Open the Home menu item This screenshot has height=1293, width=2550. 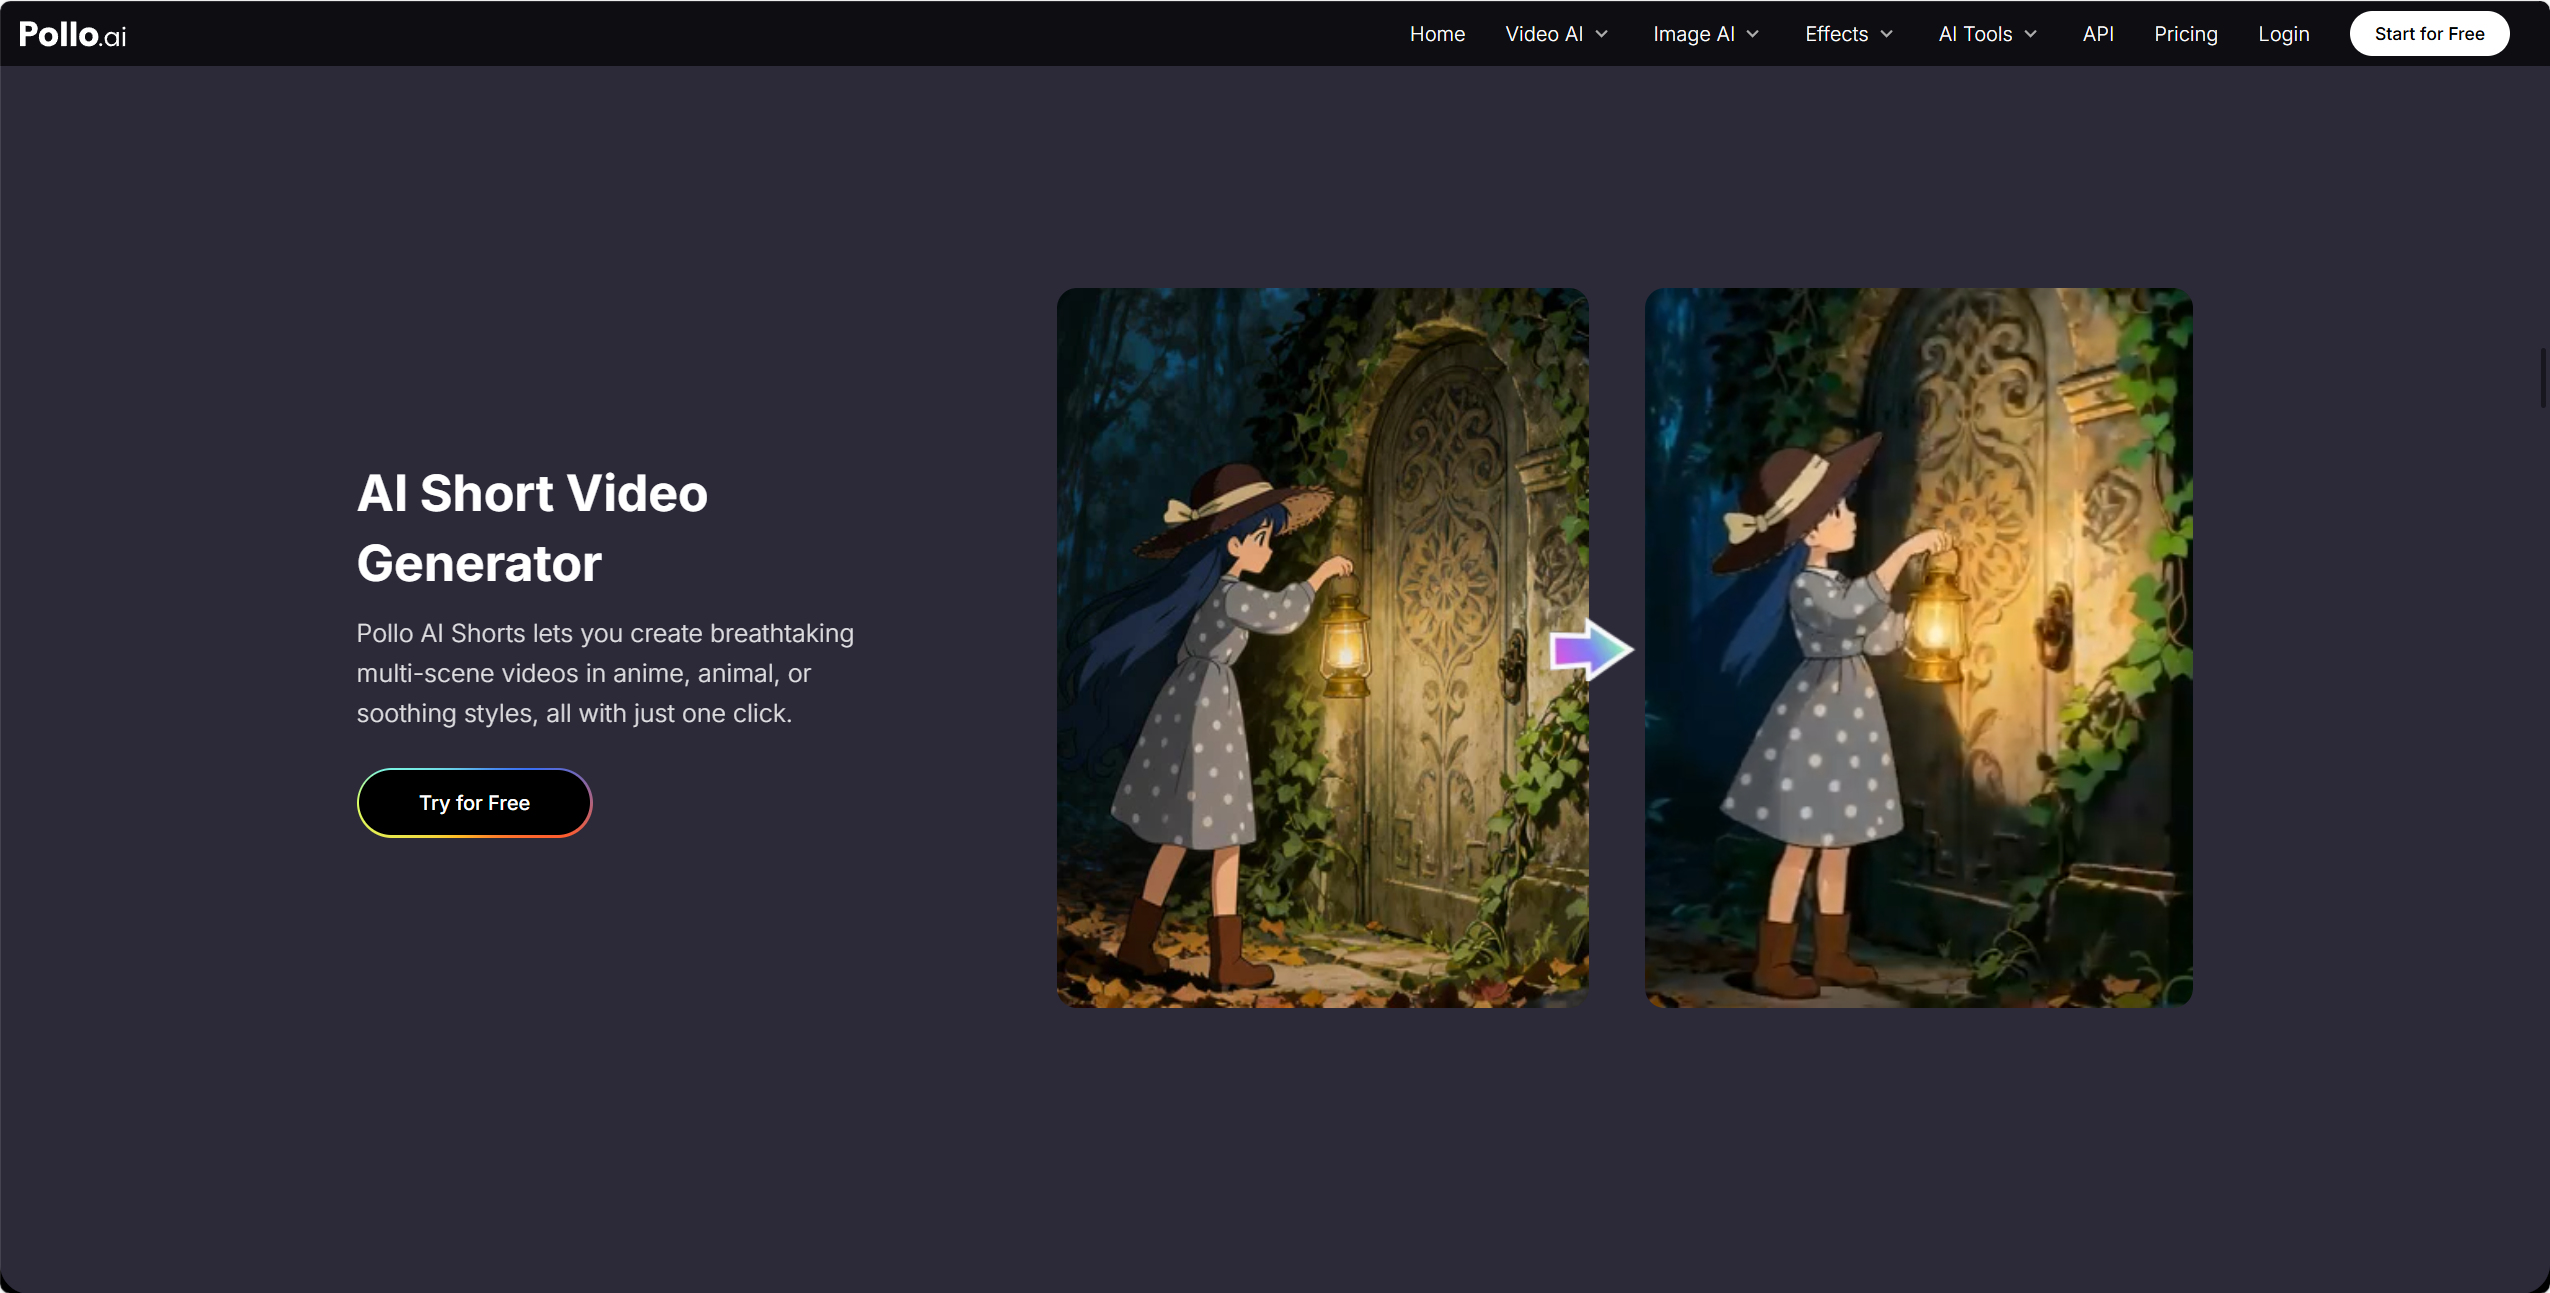1437,34
